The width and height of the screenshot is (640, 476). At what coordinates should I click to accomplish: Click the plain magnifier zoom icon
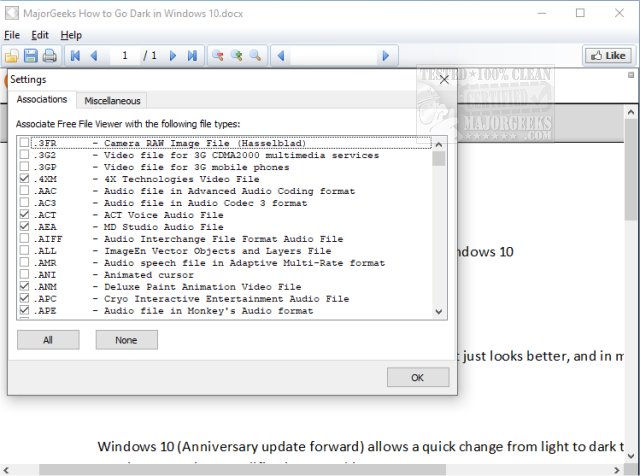256,56
